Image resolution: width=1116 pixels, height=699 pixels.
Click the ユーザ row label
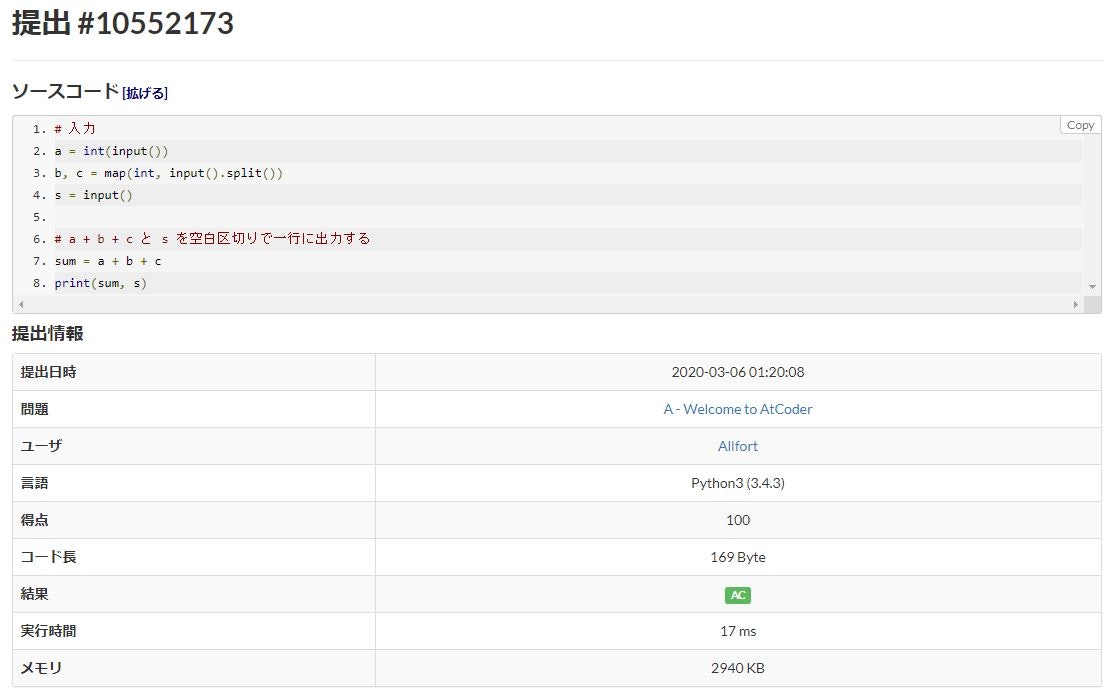(41, 446)
